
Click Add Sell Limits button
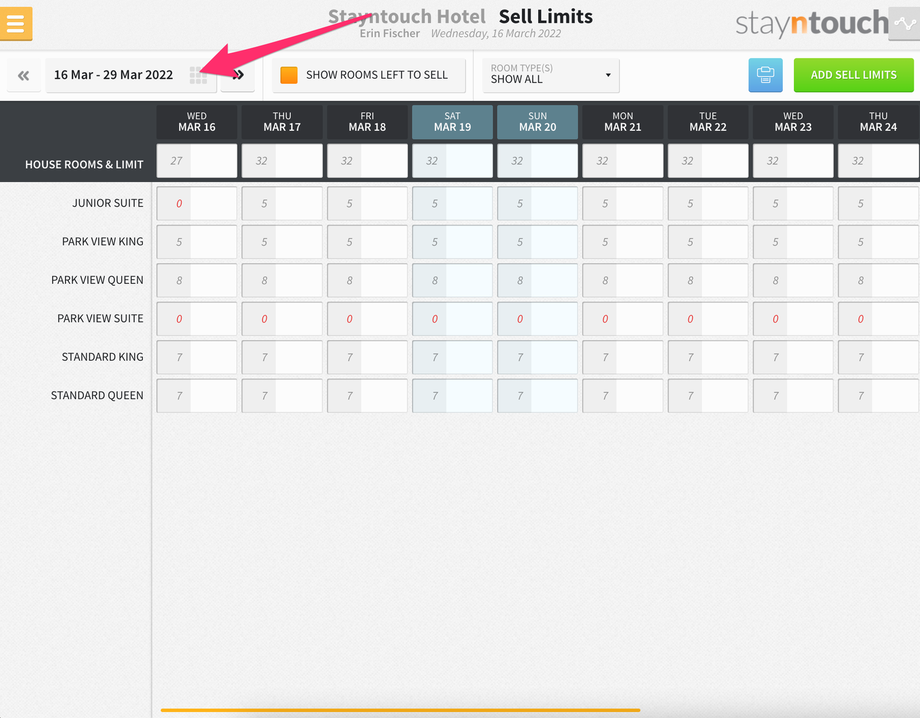(x=854, y=75)
